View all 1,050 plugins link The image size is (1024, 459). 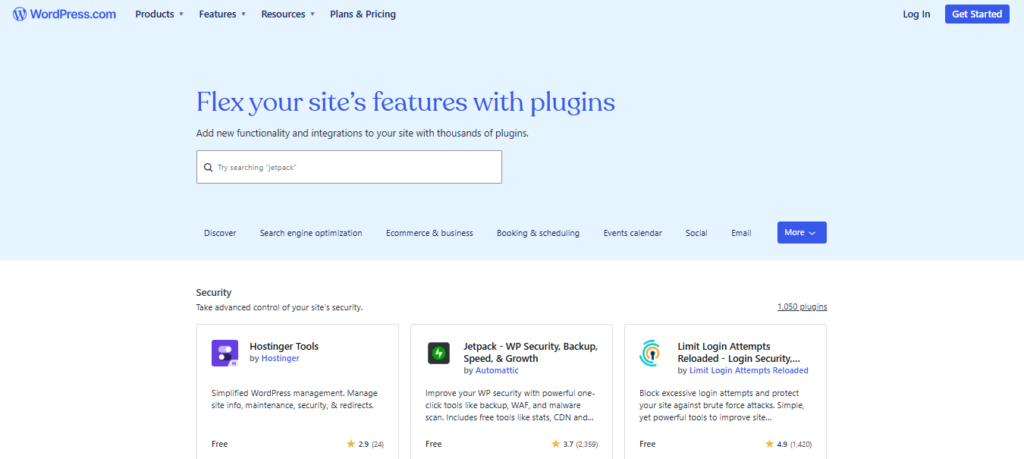click(x=801, y=307)
